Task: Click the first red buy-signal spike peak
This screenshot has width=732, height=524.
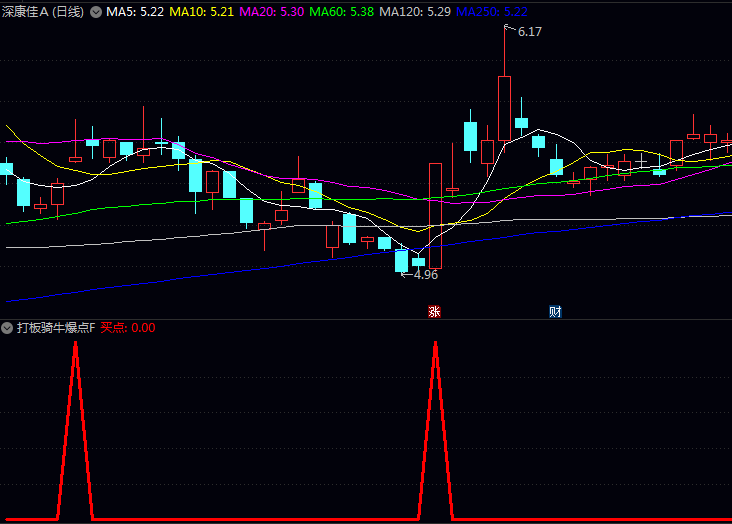Action: (75, 345)
